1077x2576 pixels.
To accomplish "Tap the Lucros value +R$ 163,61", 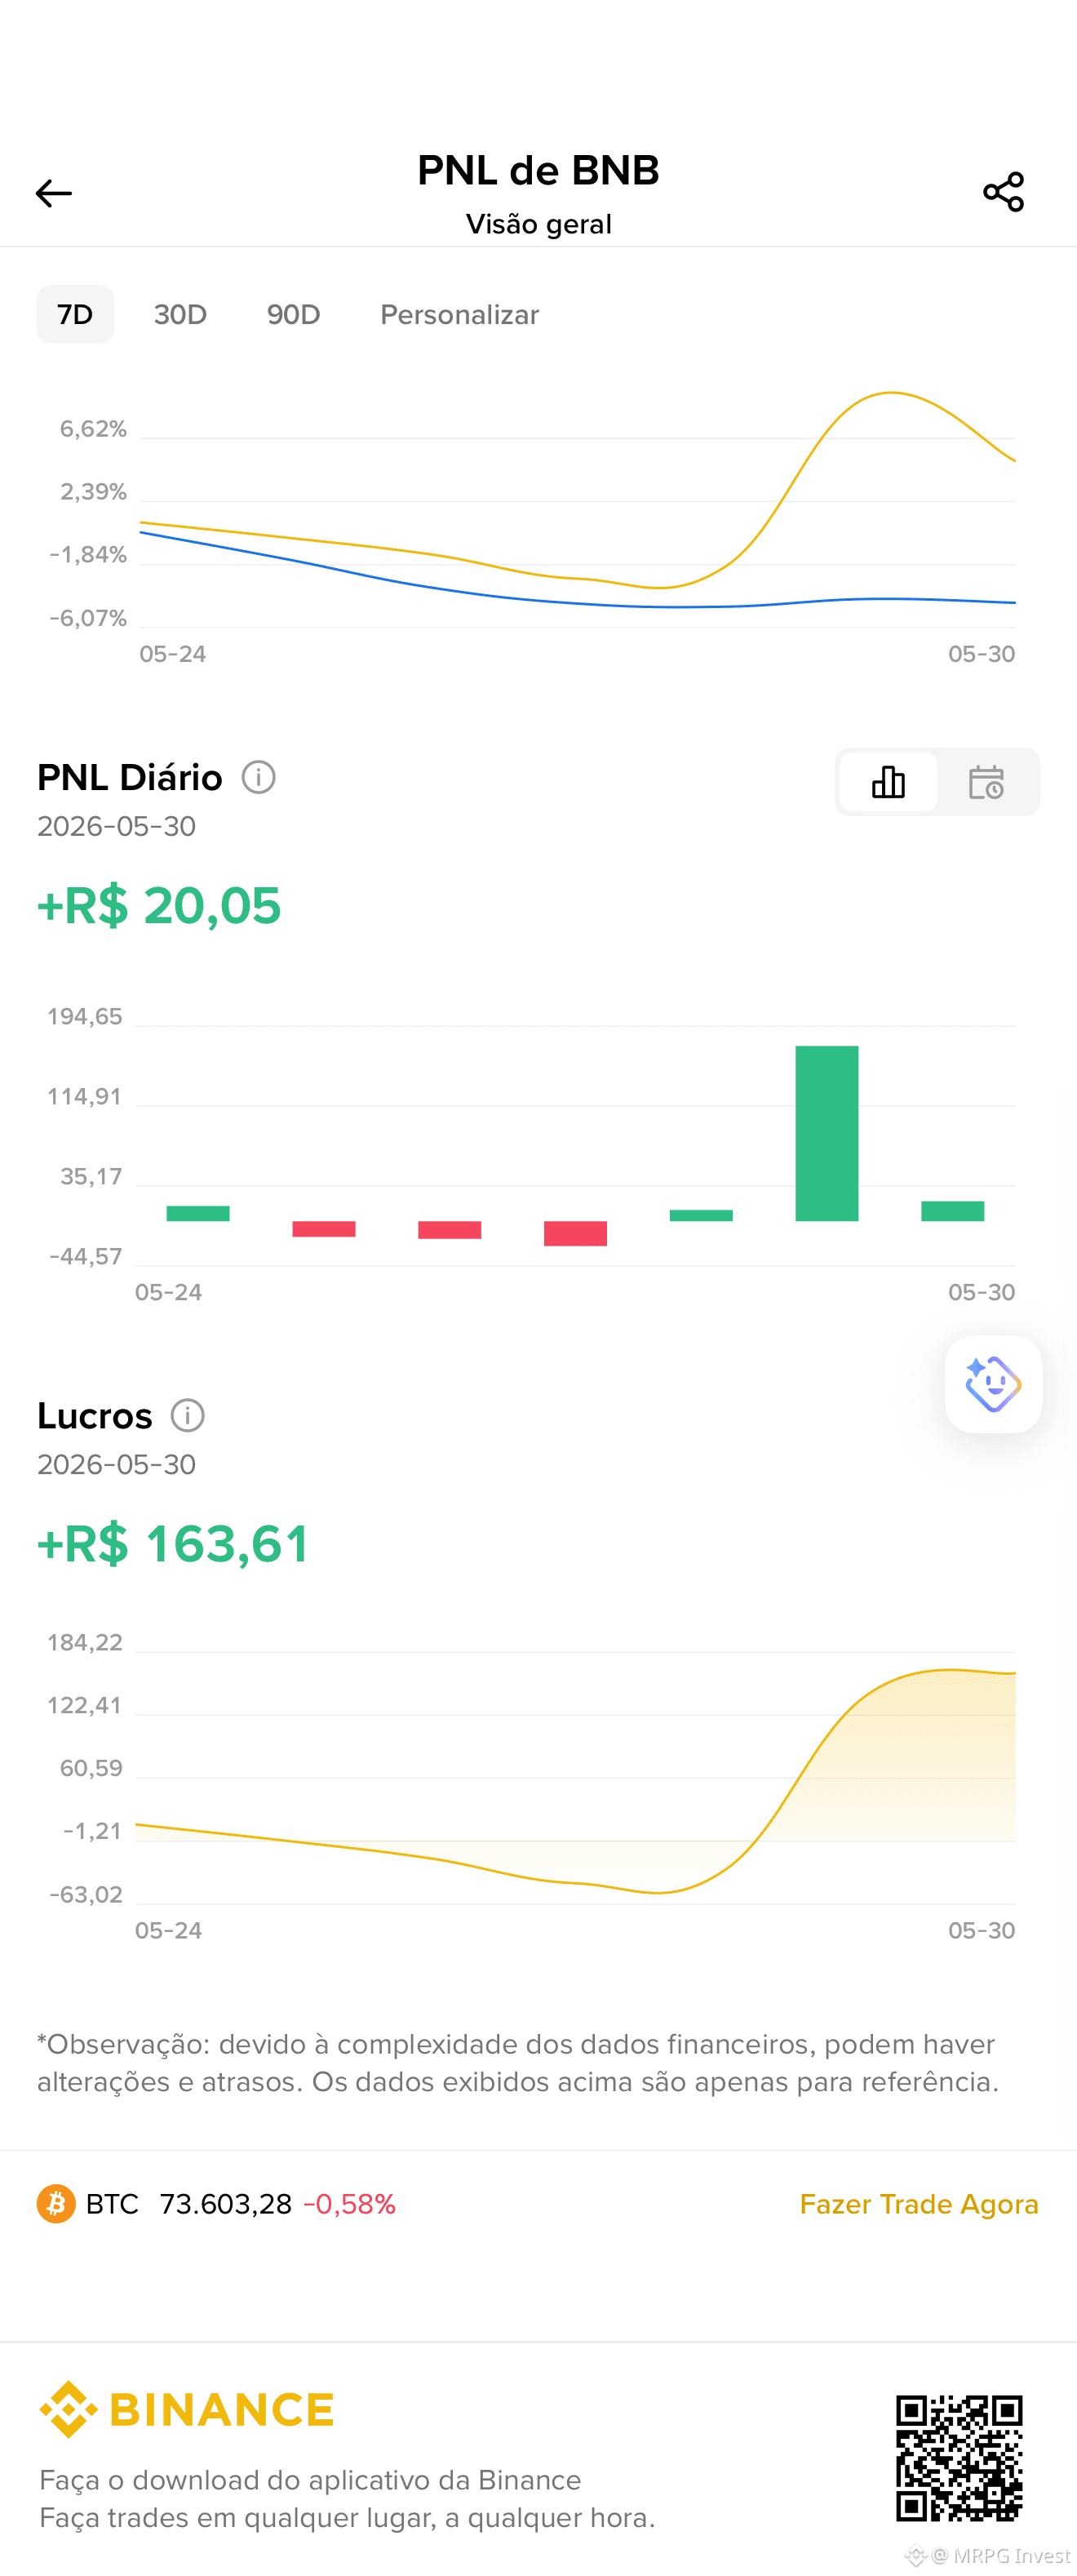I will (173, 1544).
